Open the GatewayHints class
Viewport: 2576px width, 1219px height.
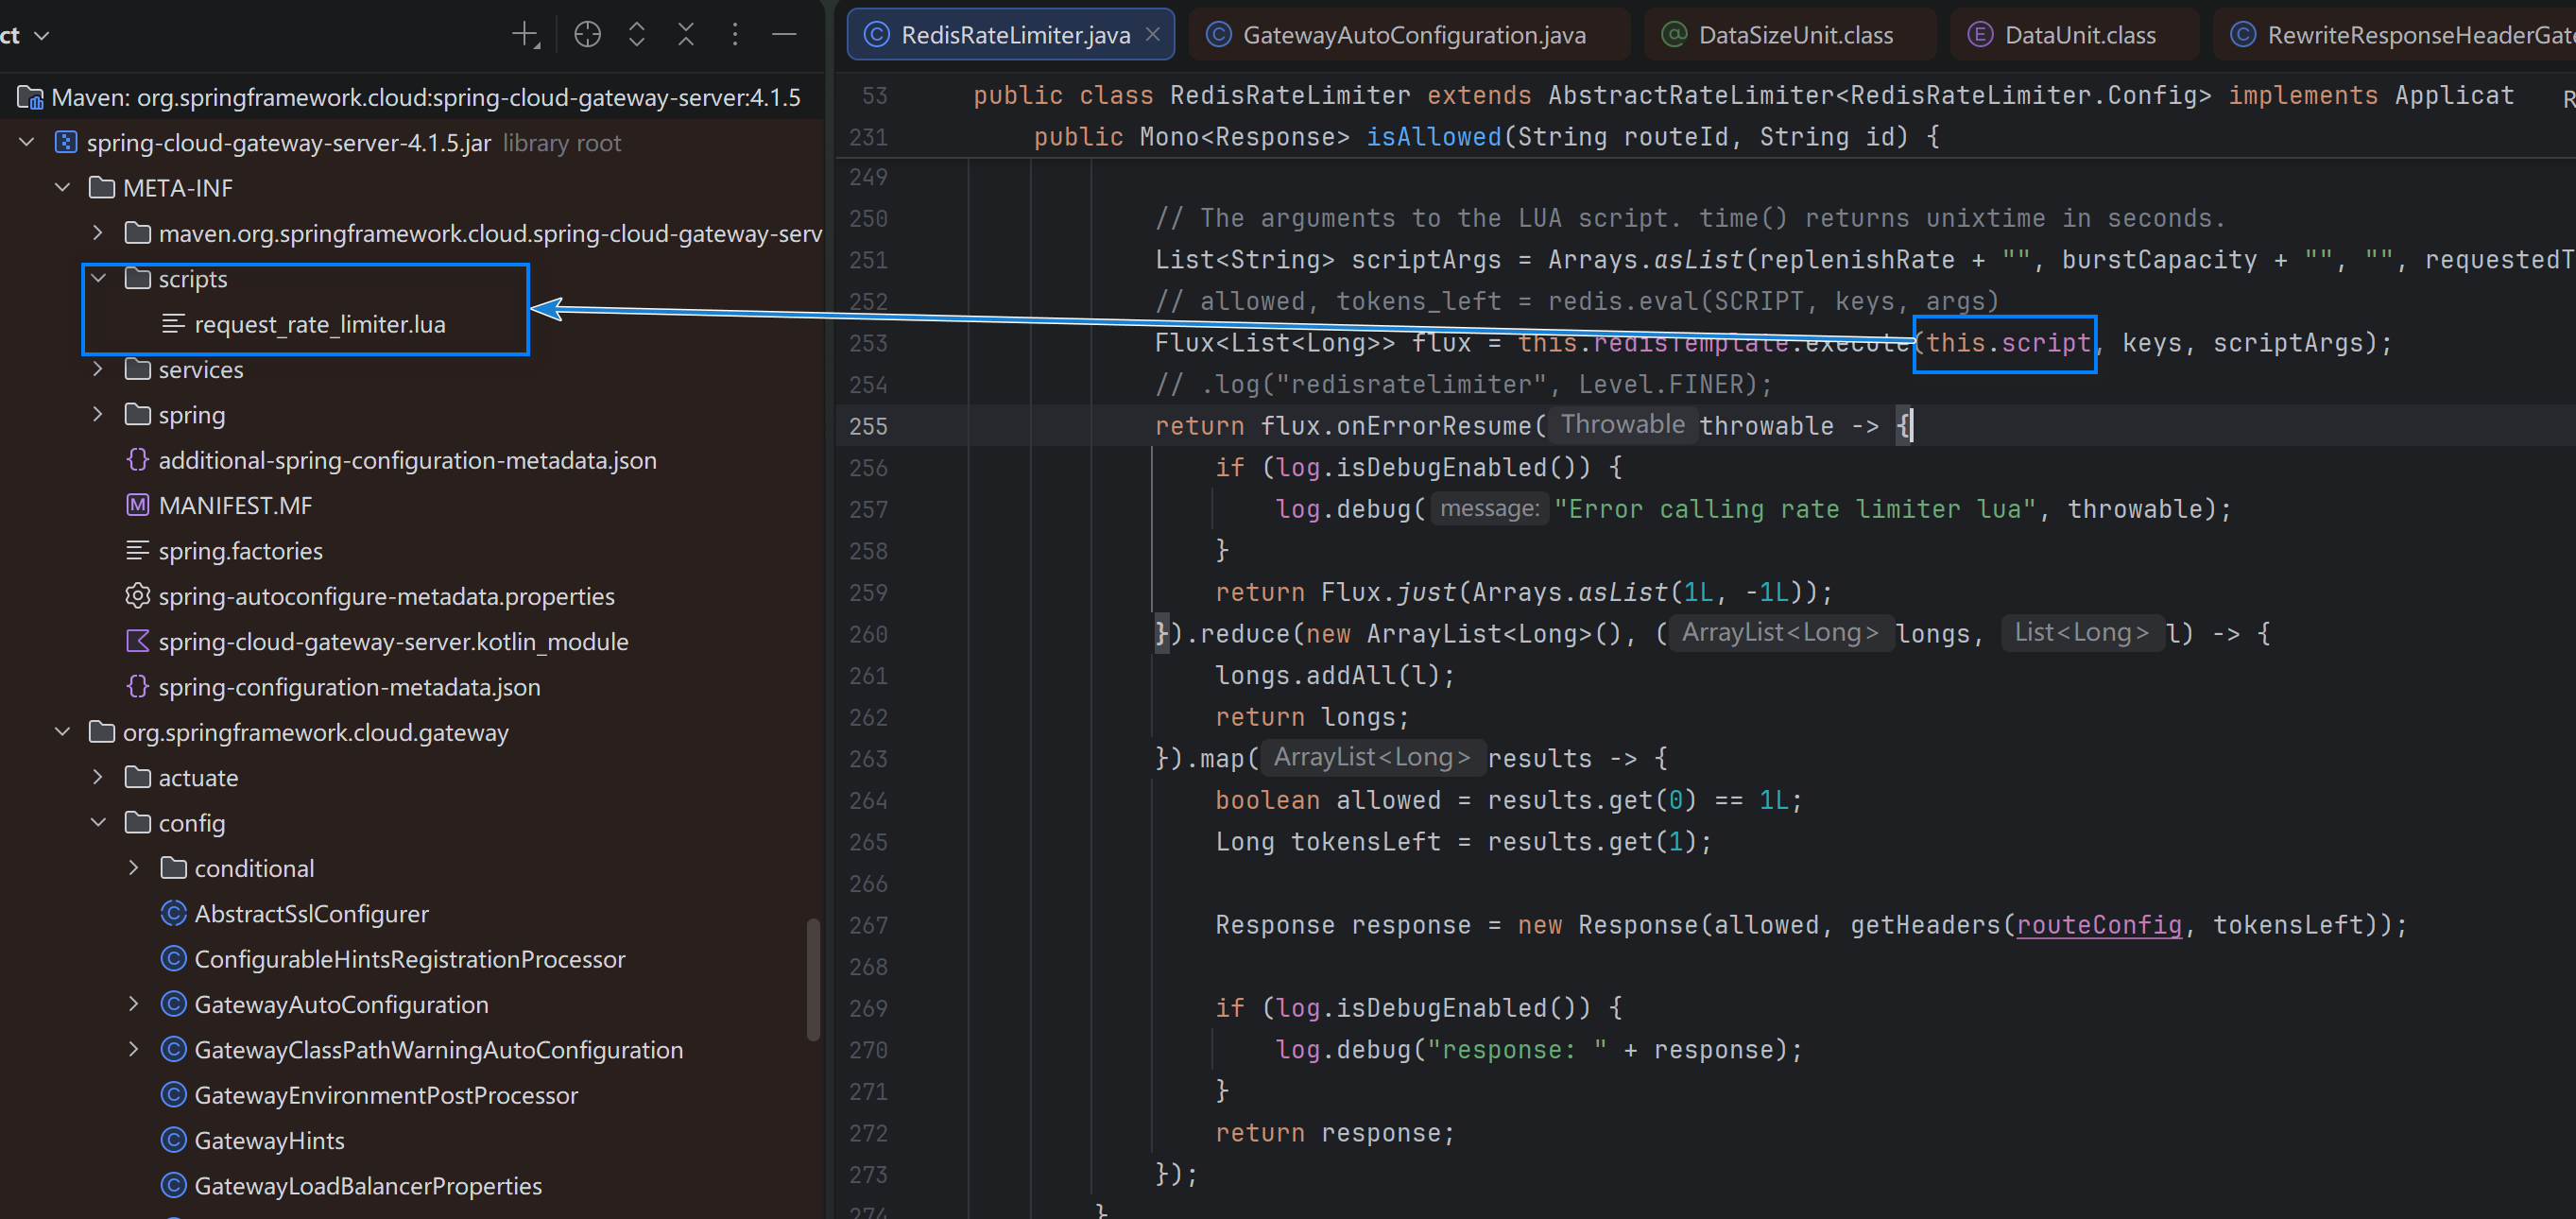point(269,1140)
